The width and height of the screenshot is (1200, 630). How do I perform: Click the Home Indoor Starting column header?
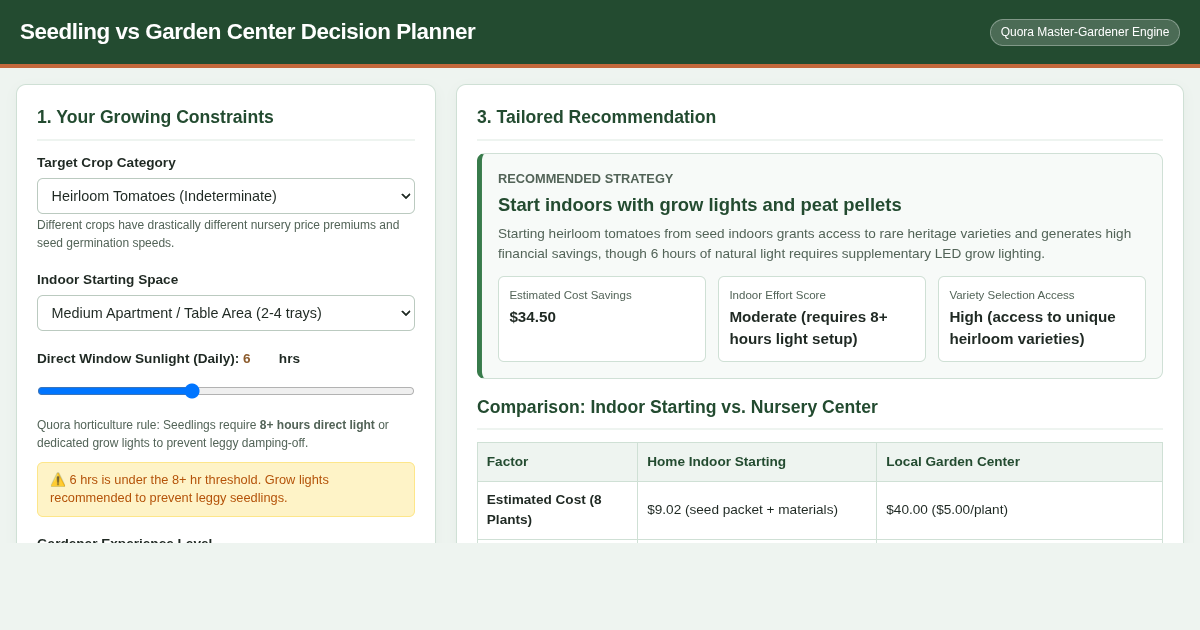tap(757, 462)
